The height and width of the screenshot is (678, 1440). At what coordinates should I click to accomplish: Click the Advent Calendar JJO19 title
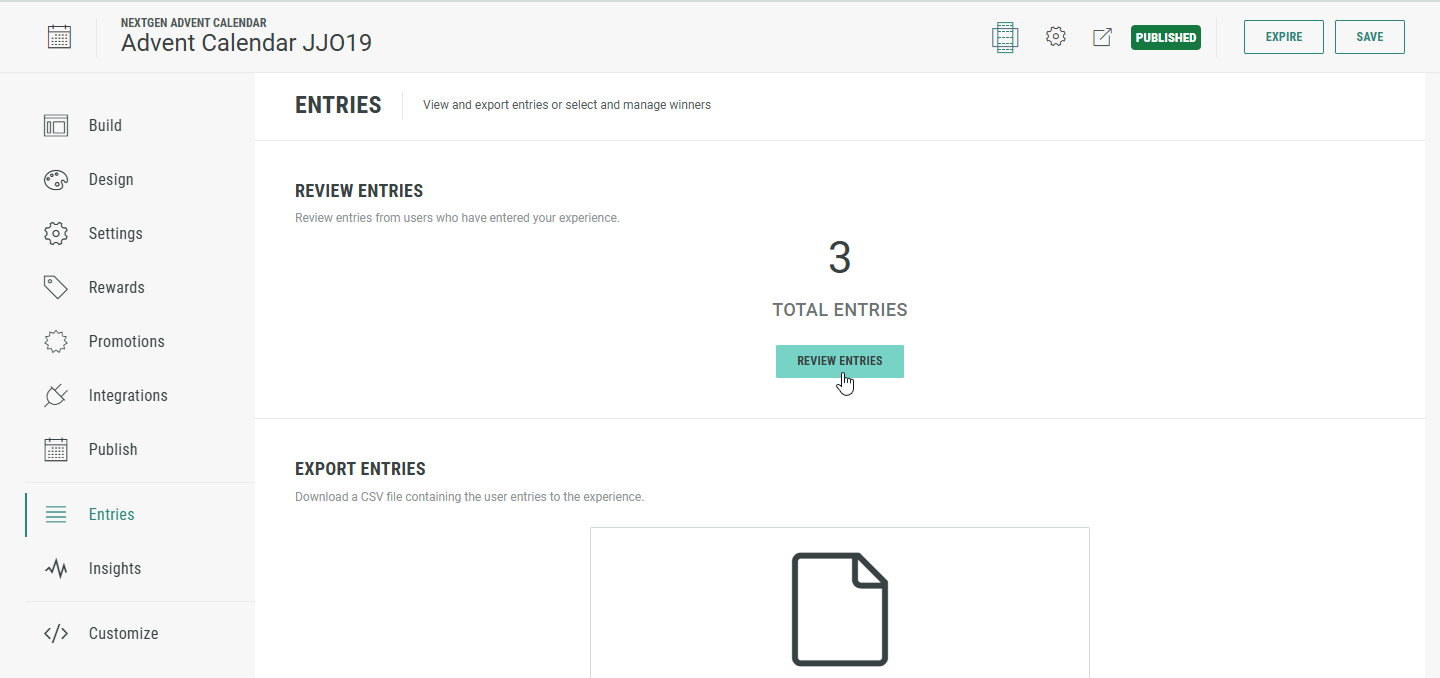click(x=246, y=43)
